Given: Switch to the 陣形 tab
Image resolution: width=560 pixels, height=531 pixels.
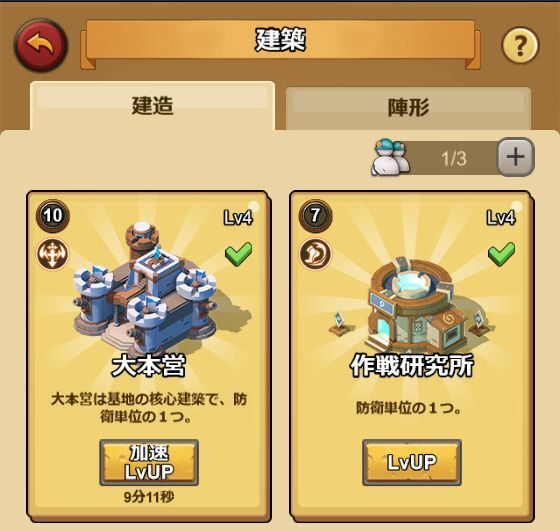Looking at the screenshot, I should coord(408,107).
